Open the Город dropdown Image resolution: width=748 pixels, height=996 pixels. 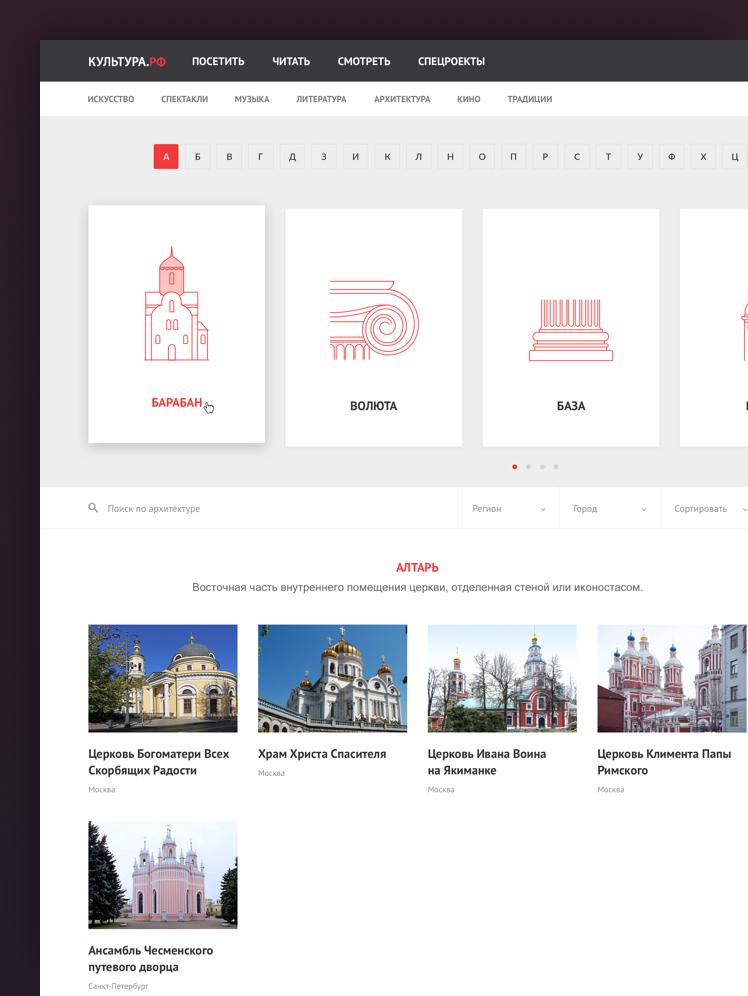pos(609,509)
